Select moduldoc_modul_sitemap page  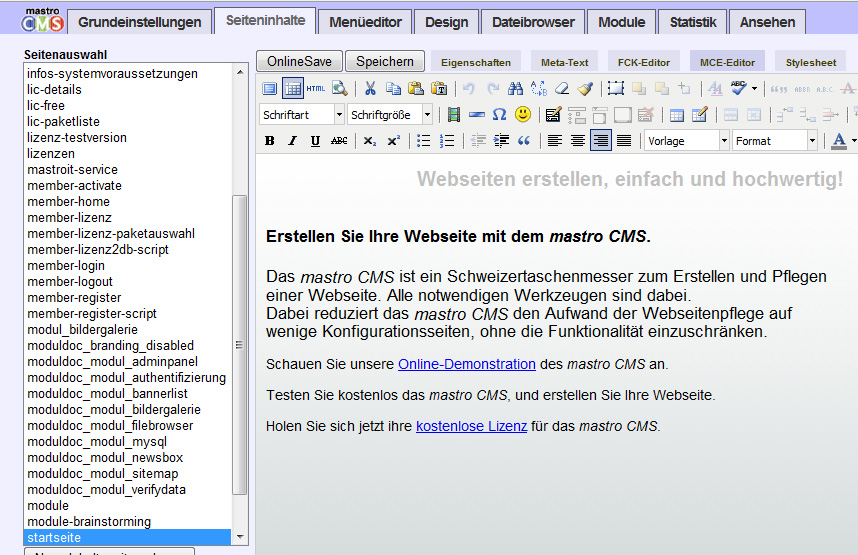127,473
